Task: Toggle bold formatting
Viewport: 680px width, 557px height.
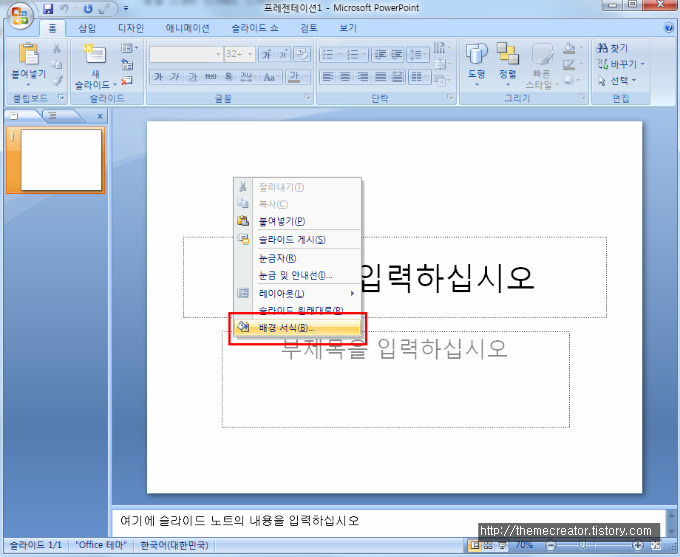Action: (158, 77)
